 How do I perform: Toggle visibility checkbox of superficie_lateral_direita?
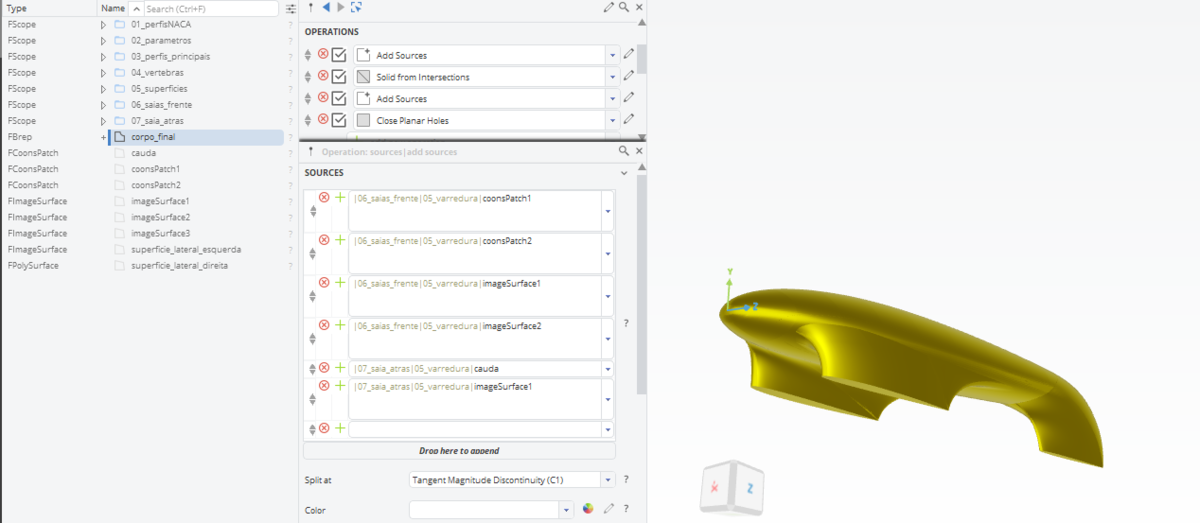click(119, 266)
